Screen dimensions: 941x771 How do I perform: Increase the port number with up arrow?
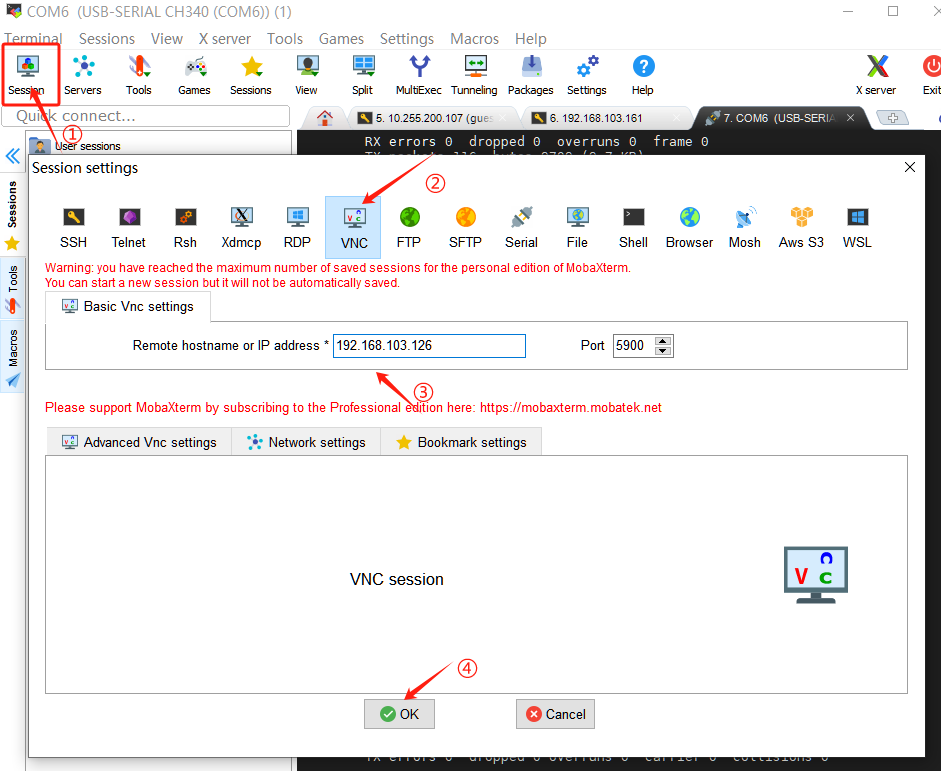(x=662, y=340)
